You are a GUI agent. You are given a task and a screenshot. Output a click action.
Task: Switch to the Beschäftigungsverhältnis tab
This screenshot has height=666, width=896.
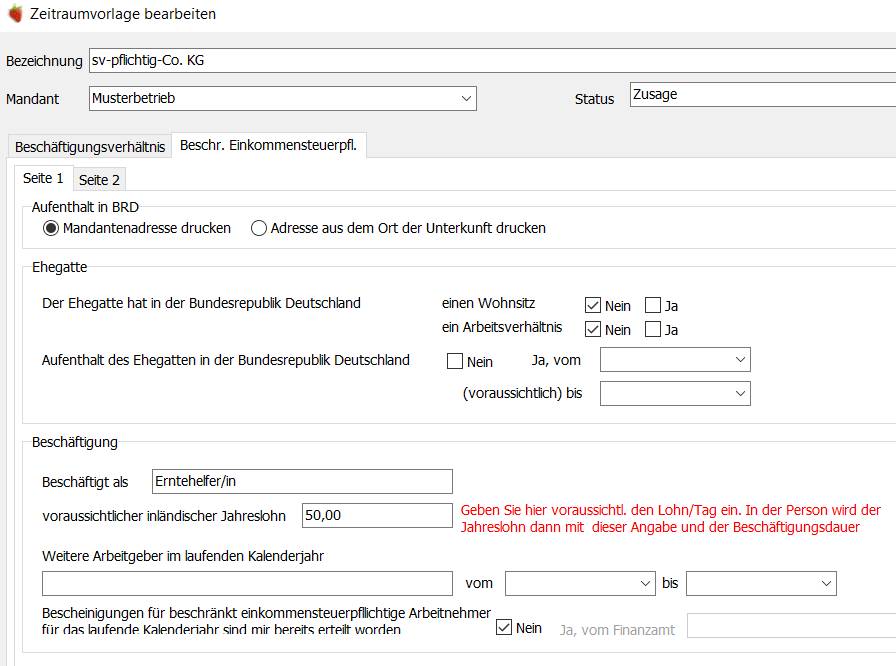[90, 147]
